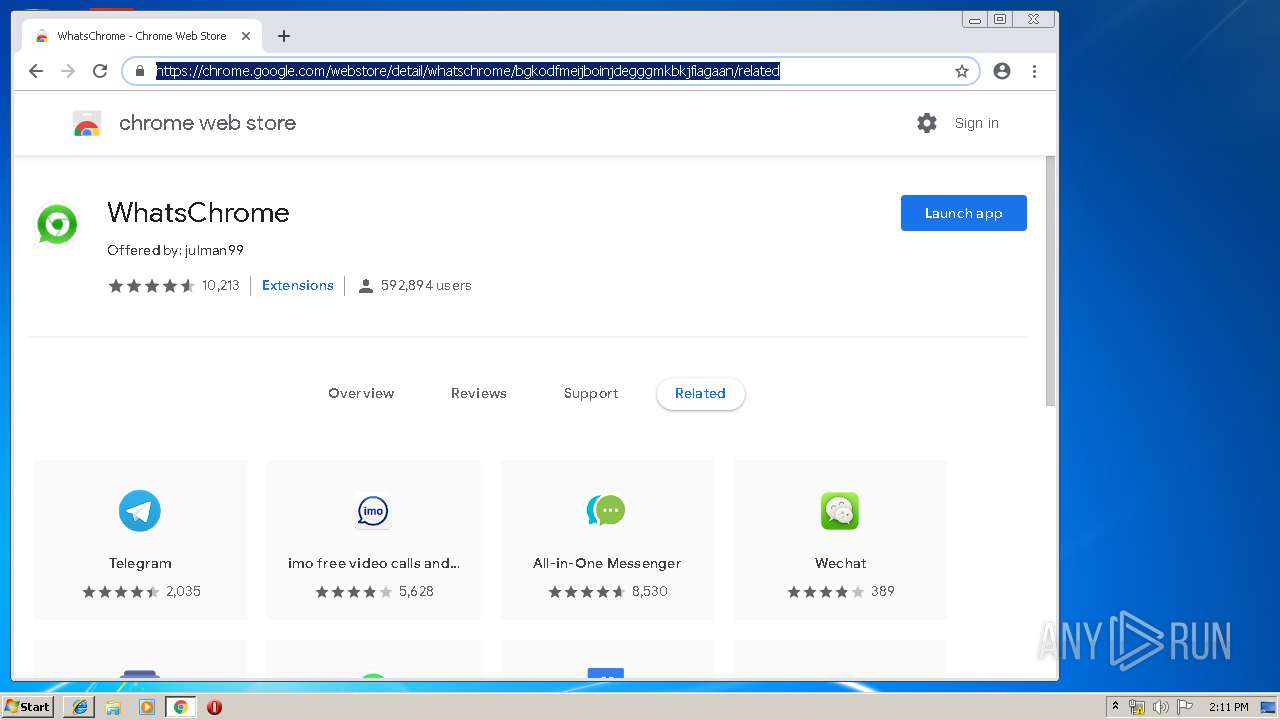Viewport: 1280px width, 720px height.
Task: Open the file explorer taskbar icon
Action: (113, 707)
